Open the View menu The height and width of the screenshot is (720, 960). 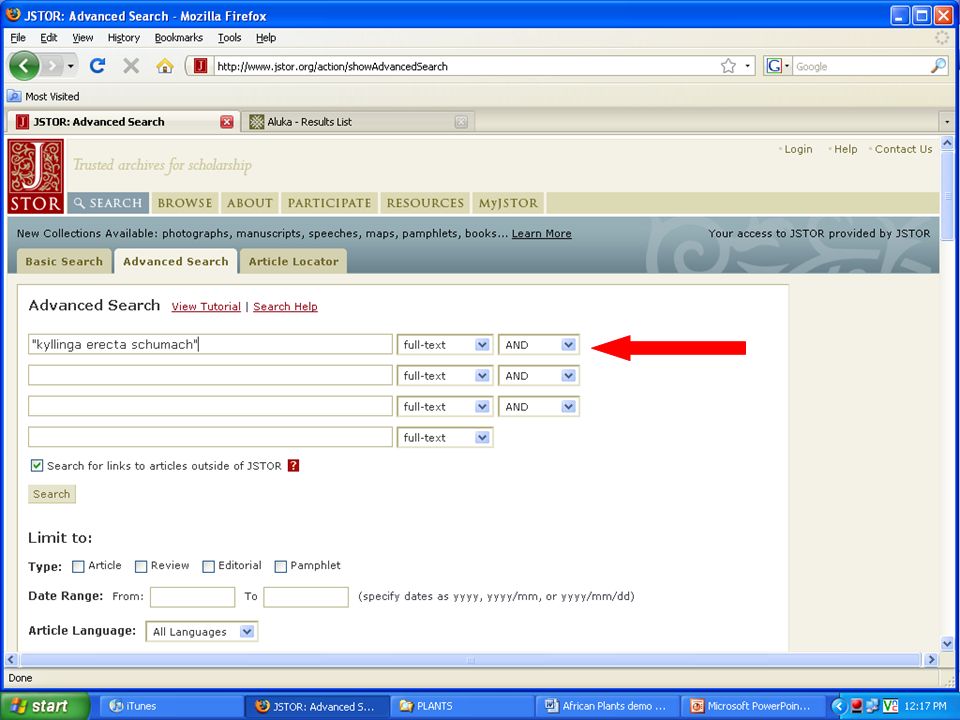point(83,37)
